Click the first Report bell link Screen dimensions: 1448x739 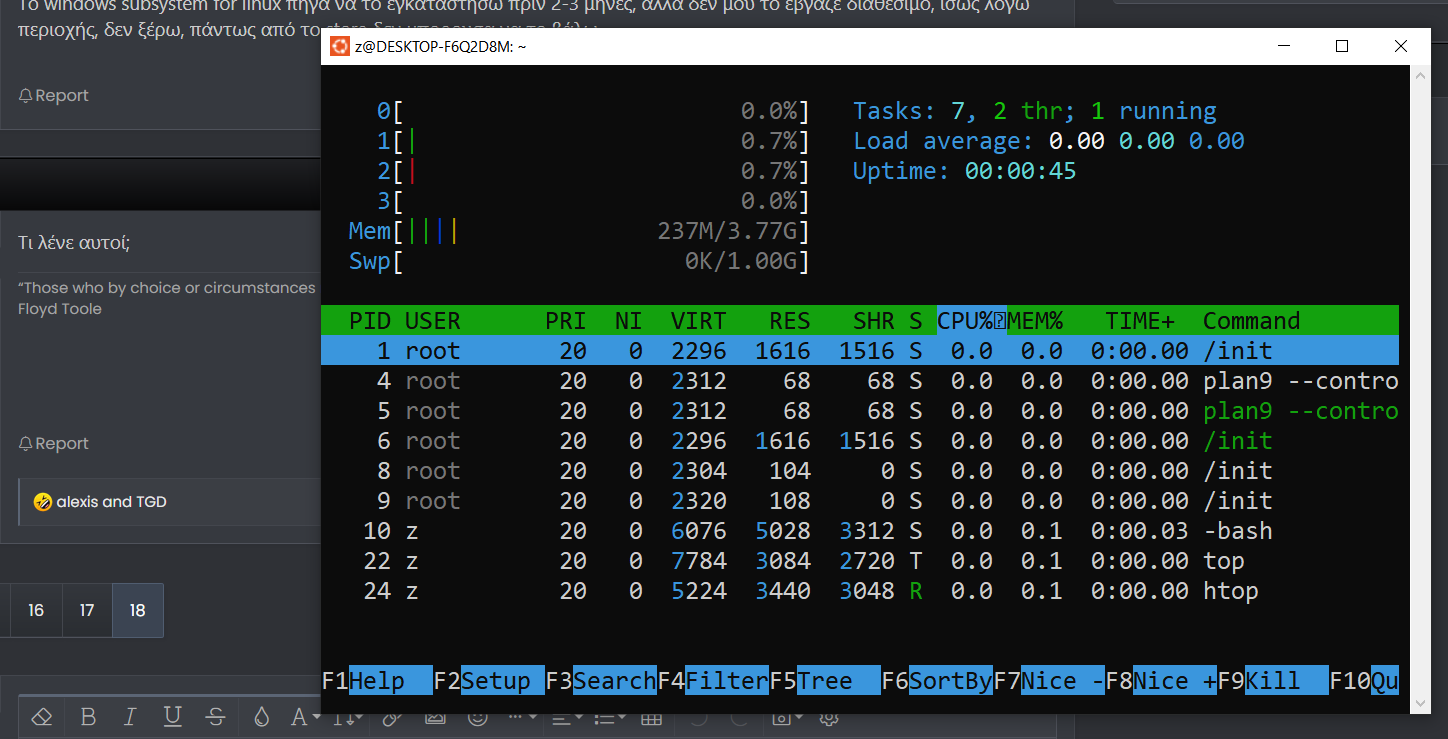(x=54, y=96)
